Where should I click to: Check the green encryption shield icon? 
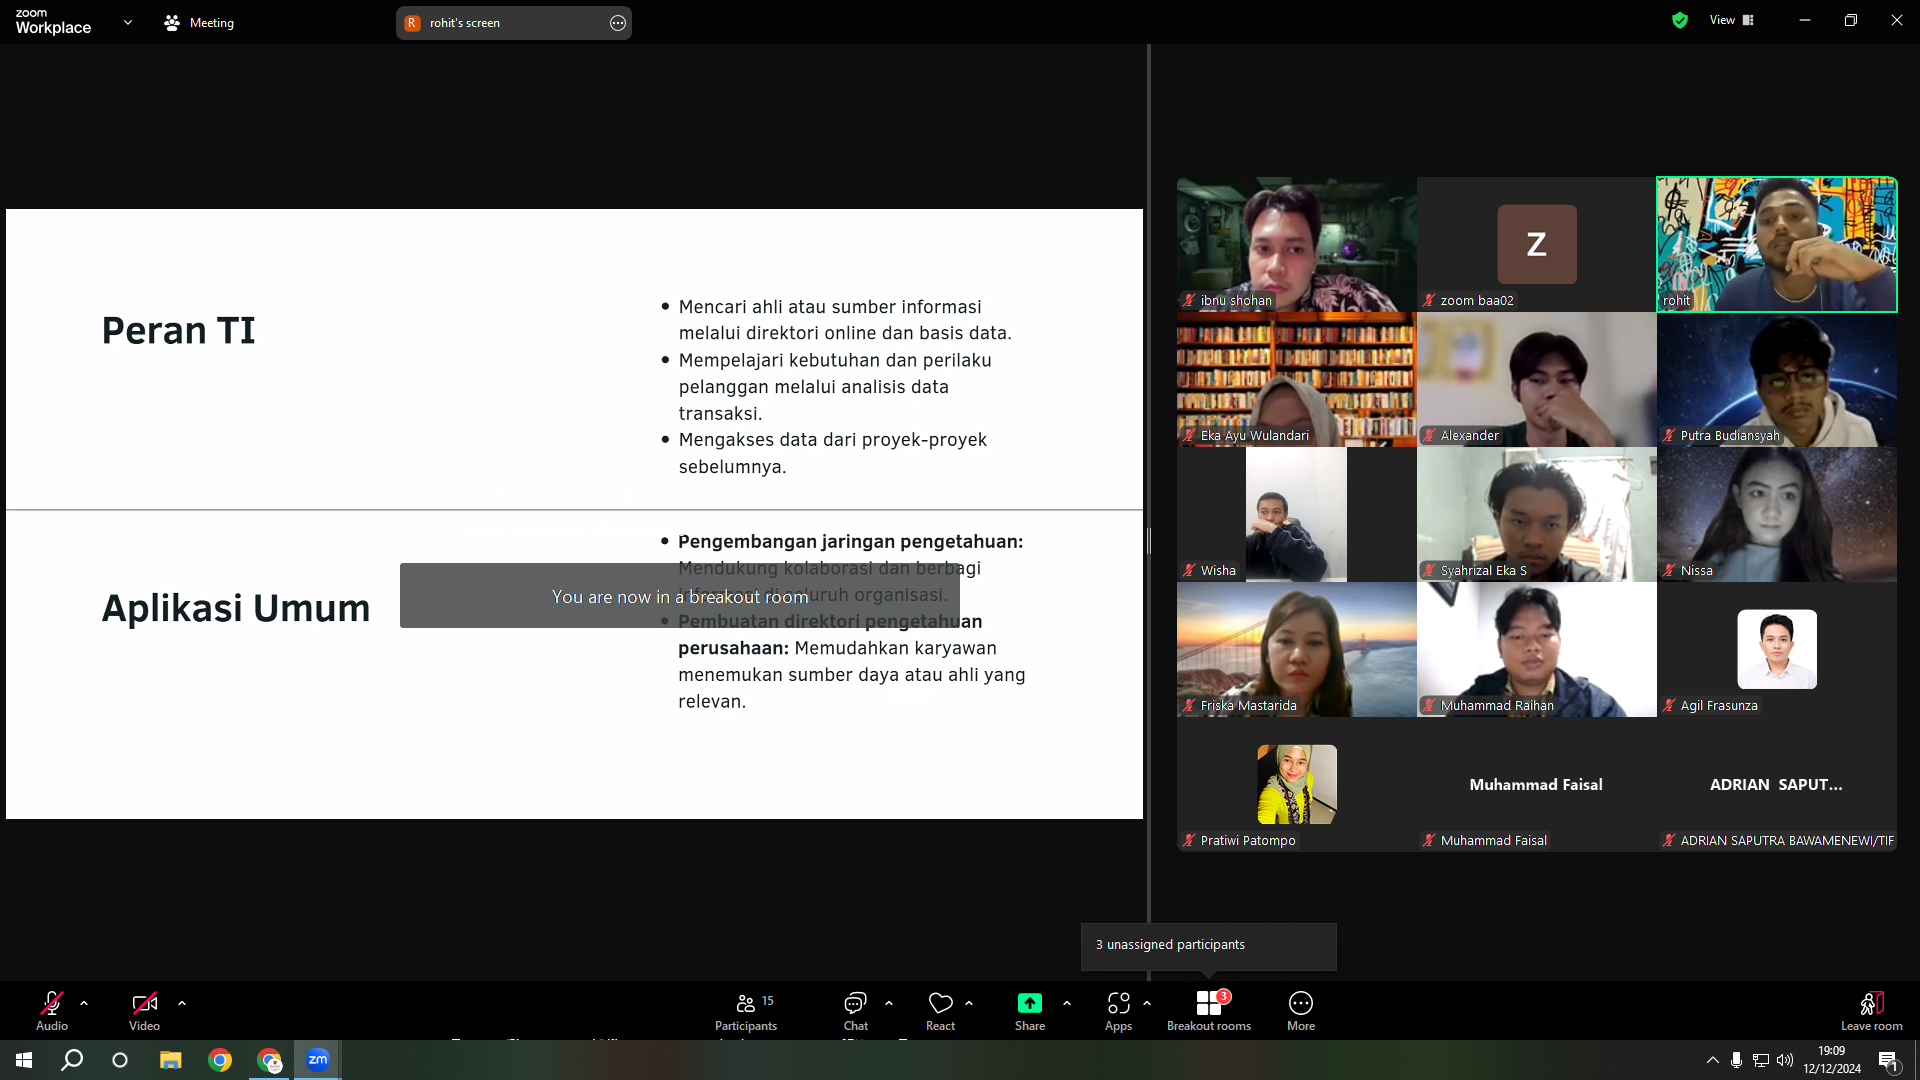coord(1680,20)
